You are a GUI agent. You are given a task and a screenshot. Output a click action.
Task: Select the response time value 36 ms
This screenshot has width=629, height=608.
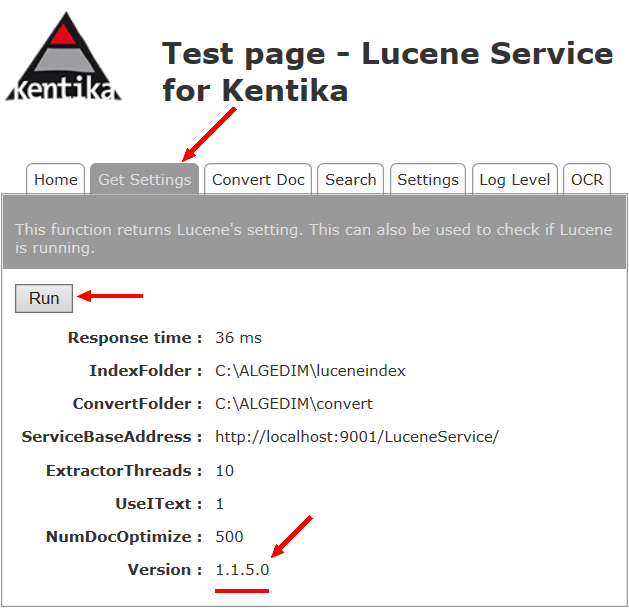238,338
